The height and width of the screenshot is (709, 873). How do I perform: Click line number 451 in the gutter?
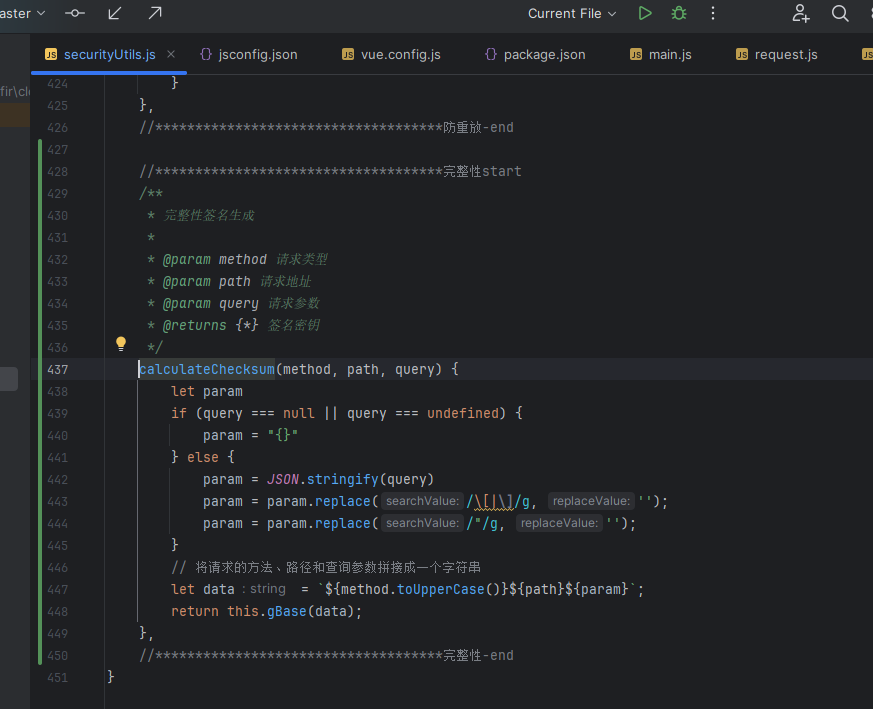coord(57,678)
